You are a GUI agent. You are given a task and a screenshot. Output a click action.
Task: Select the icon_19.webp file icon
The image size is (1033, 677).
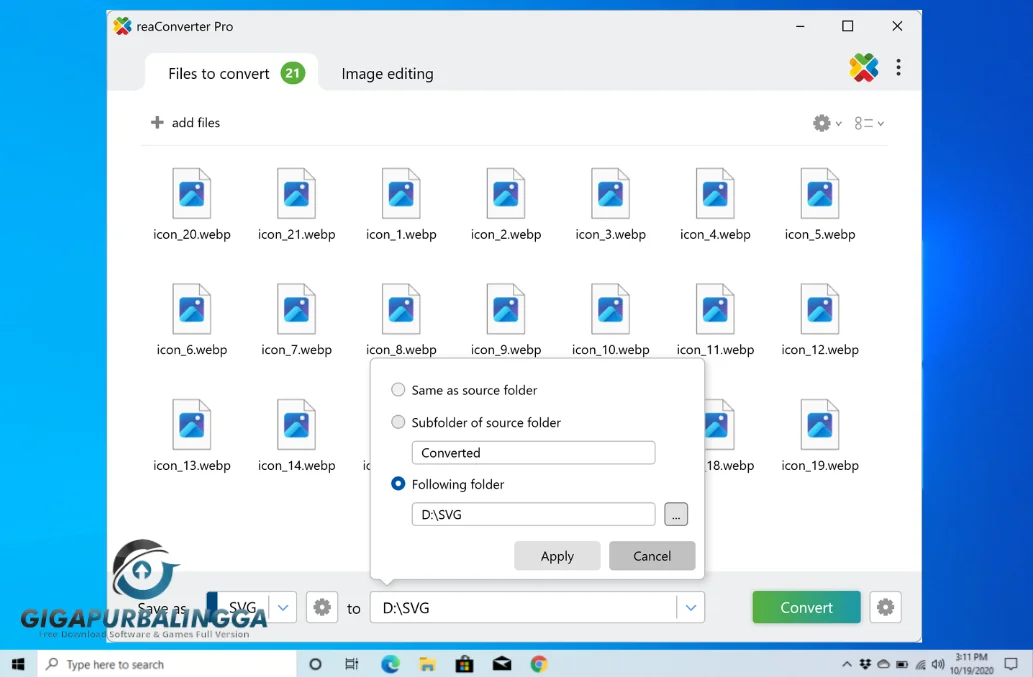click(820, 425)
